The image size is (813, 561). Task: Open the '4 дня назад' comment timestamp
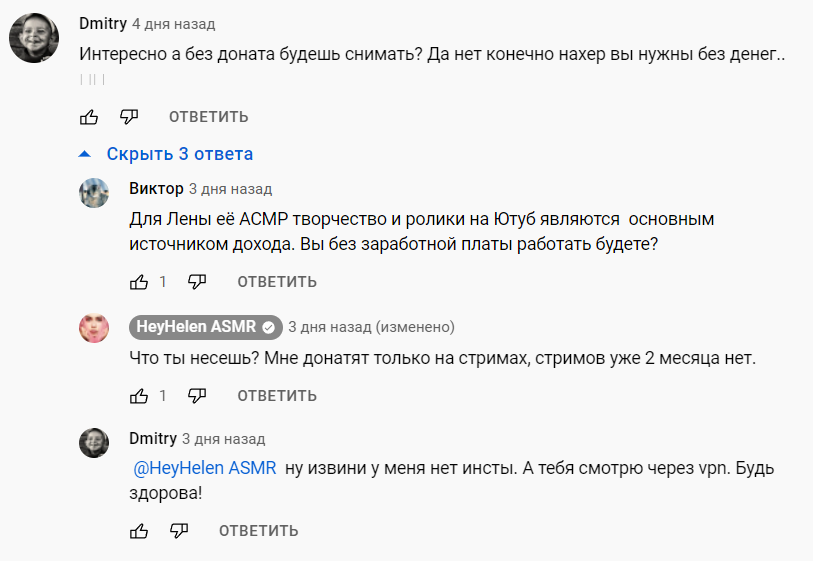(x=173, y=23)
